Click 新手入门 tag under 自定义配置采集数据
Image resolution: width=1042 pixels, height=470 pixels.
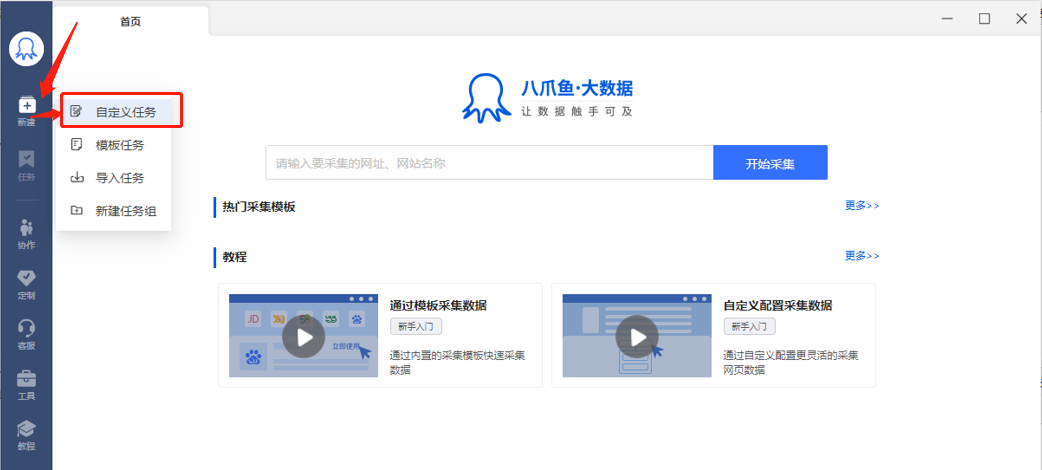750,326
